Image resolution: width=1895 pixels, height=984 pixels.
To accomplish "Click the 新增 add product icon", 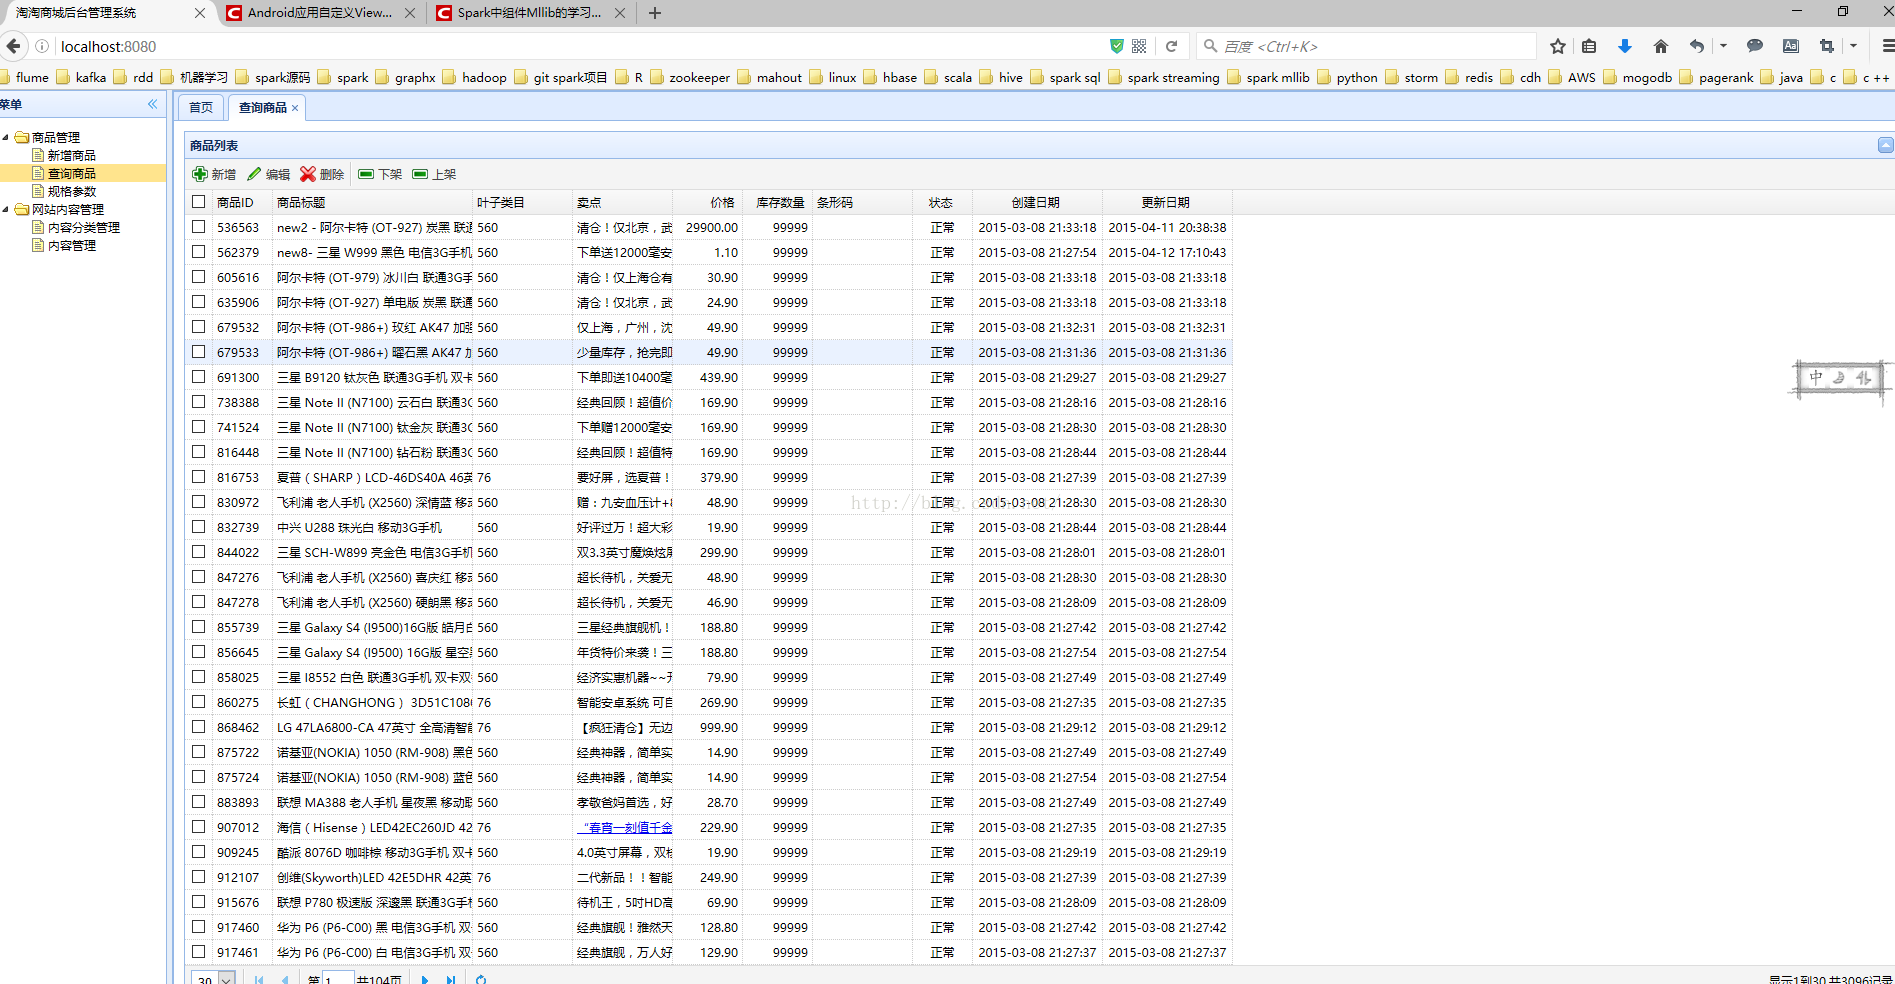I will 200,174.
